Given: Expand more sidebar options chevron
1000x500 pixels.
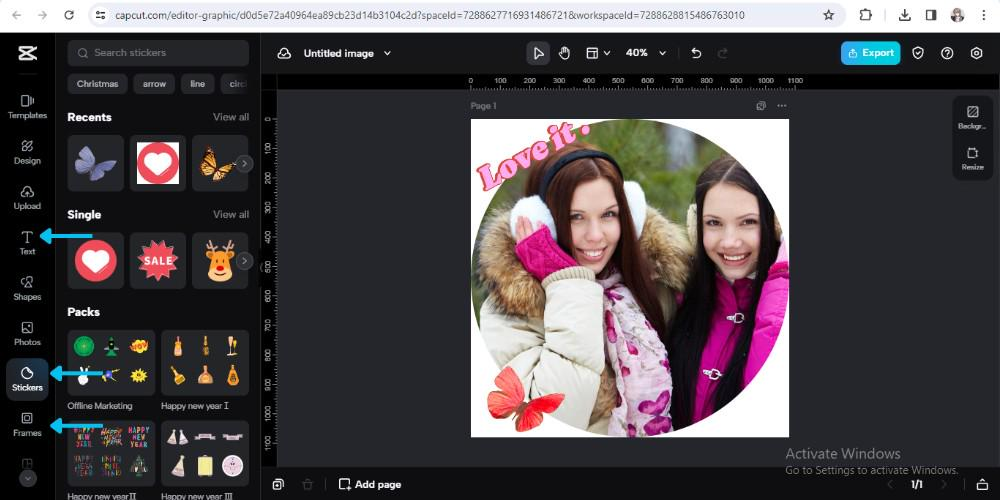Looking at the screenshot, I should 27,478.
